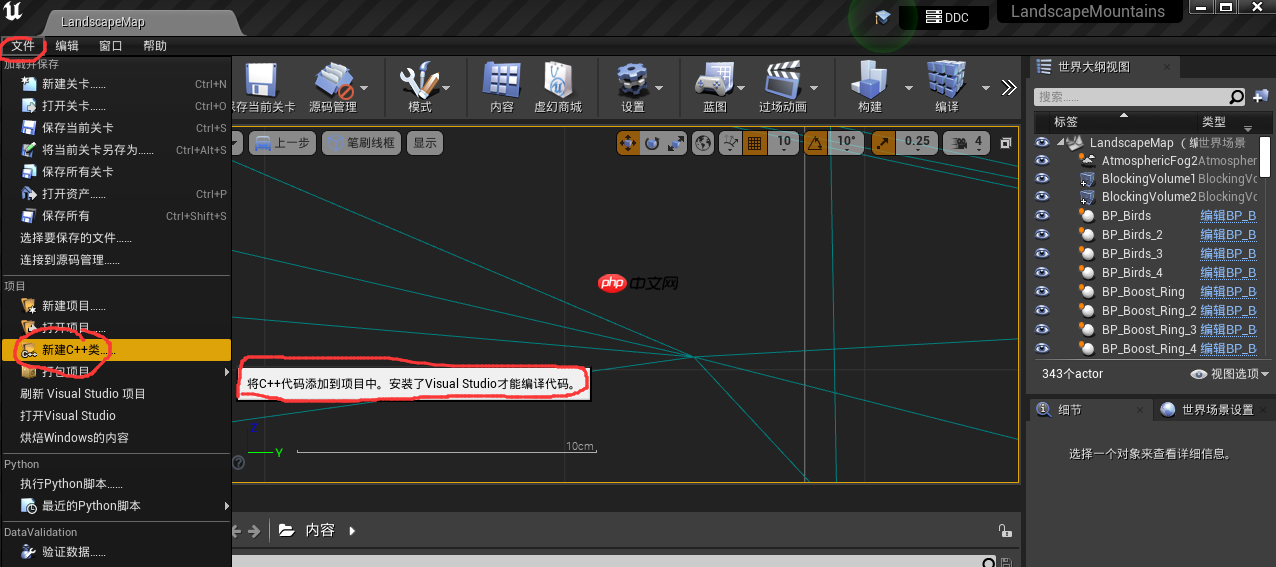Toggle visibility of AtmosphericFog2
1276x567 pixels.
point(1043,160)
